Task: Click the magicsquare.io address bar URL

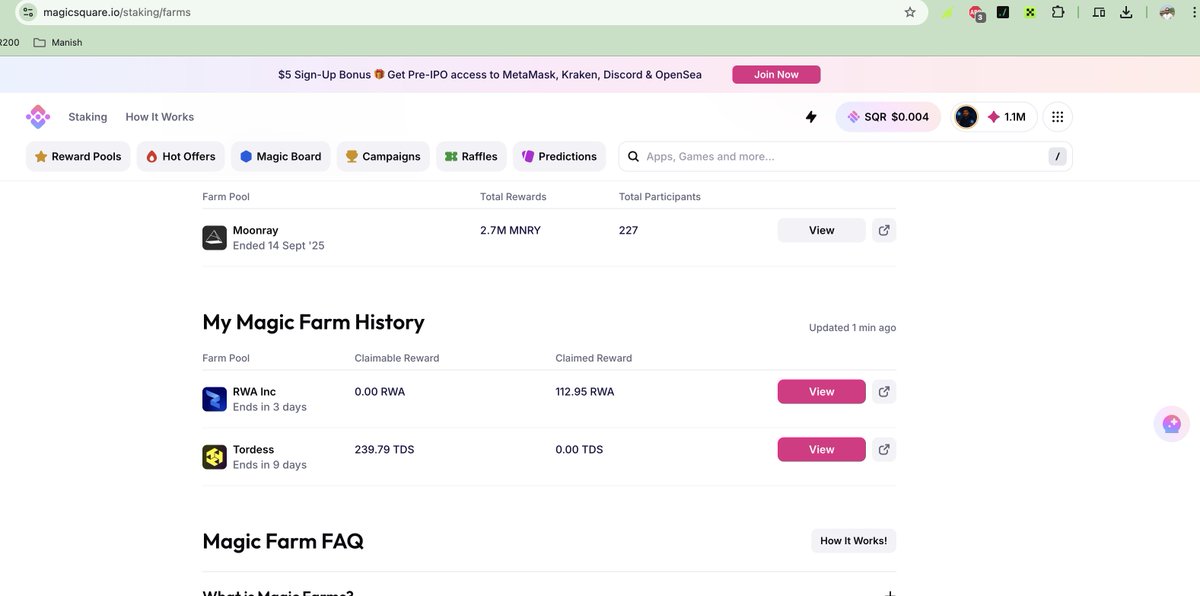Action: [x=118, y=13]
